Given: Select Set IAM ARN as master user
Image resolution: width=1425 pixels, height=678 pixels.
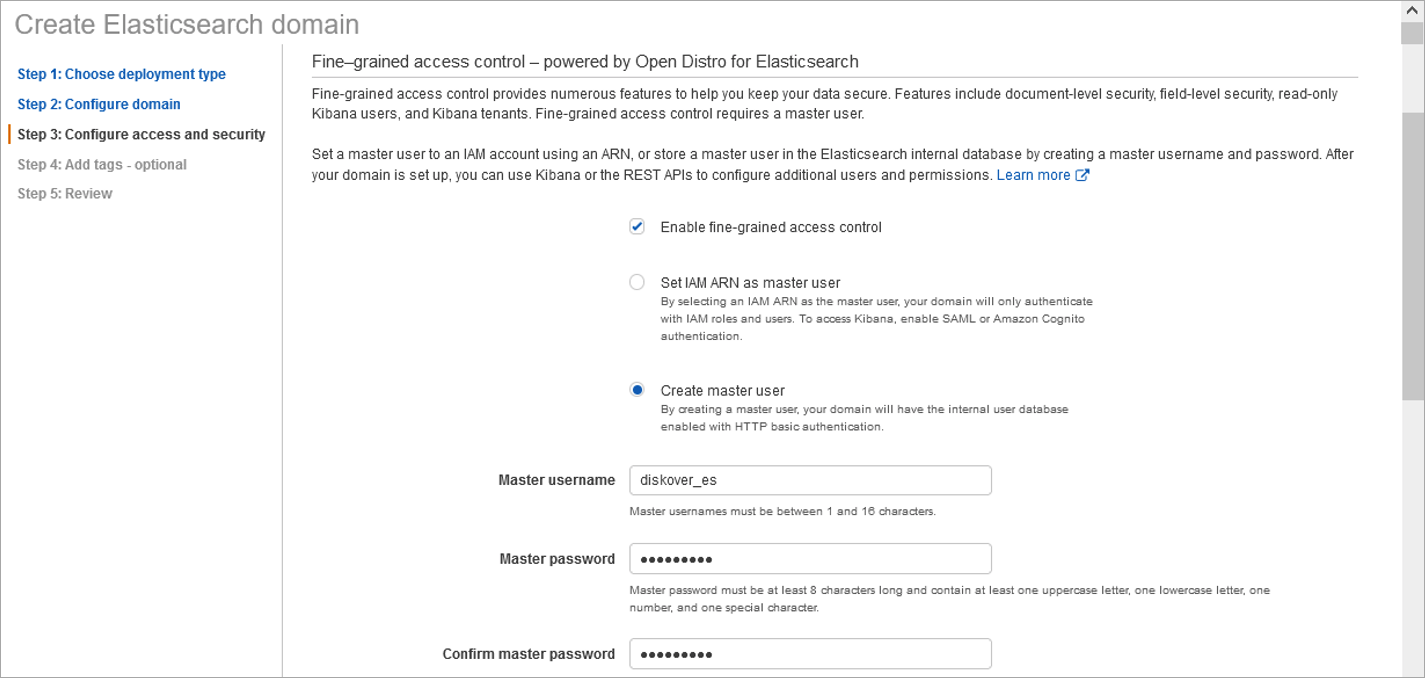Looking at the screenshot, I should coord(637,282).
